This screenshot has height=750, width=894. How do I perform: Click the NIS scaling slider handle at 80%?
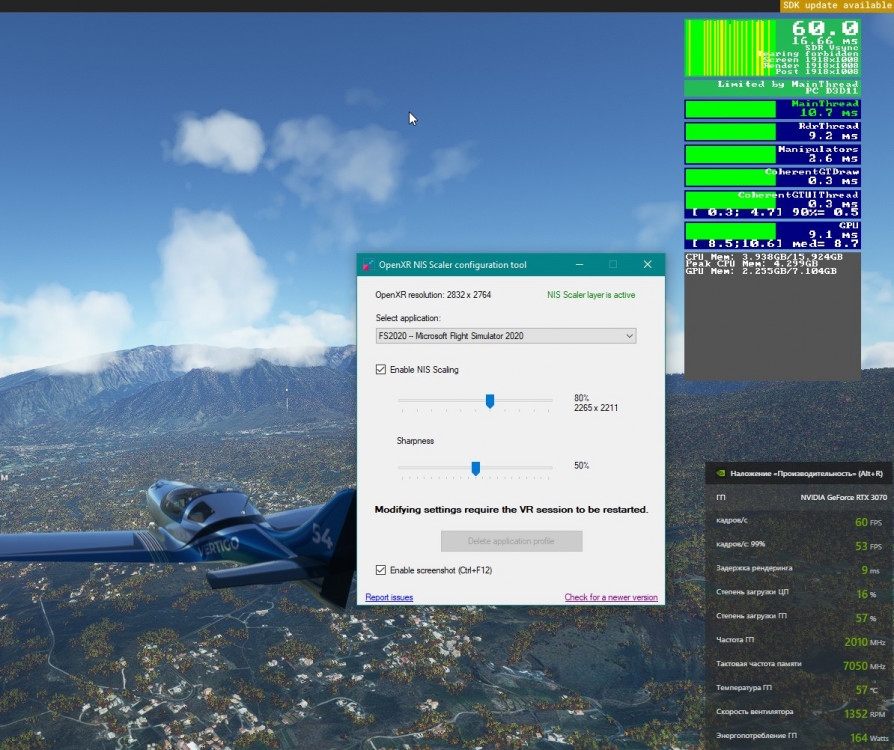(490, 401)
